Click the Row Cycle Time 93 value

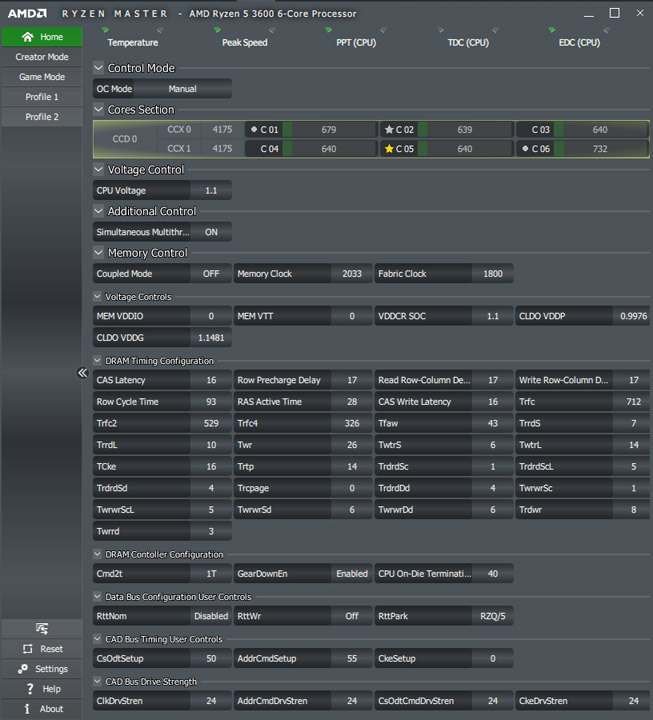(x=211, y=402)
